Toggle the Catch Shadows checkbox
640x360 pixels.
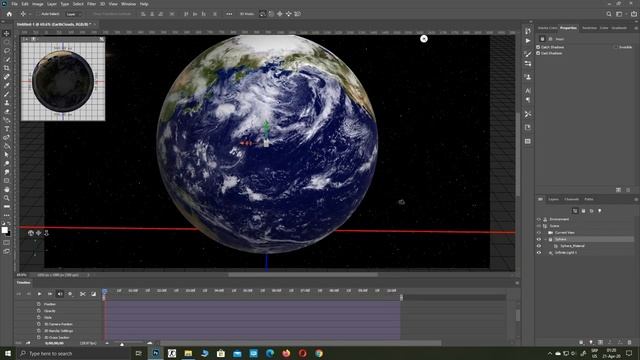(x=538, y=47)
